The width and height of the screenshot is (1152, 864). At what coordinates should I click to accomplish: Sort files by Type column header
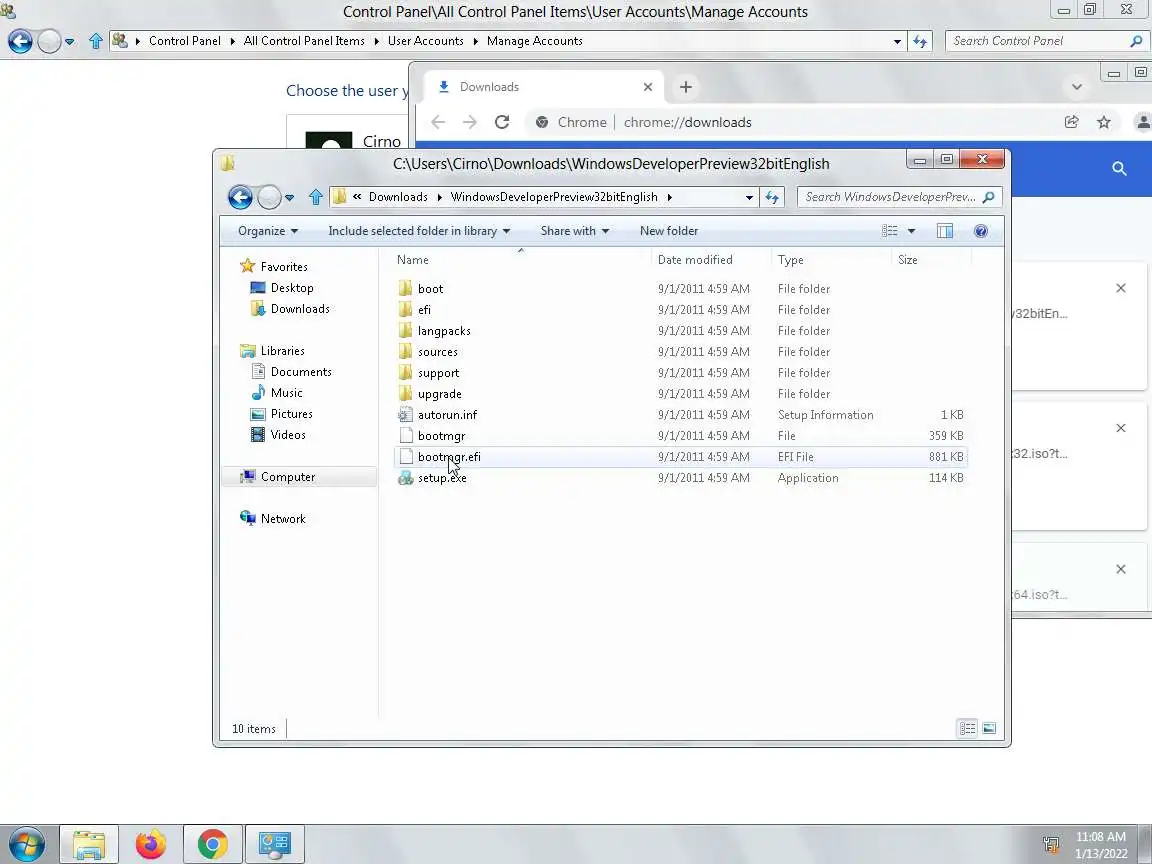coord(831,259)
